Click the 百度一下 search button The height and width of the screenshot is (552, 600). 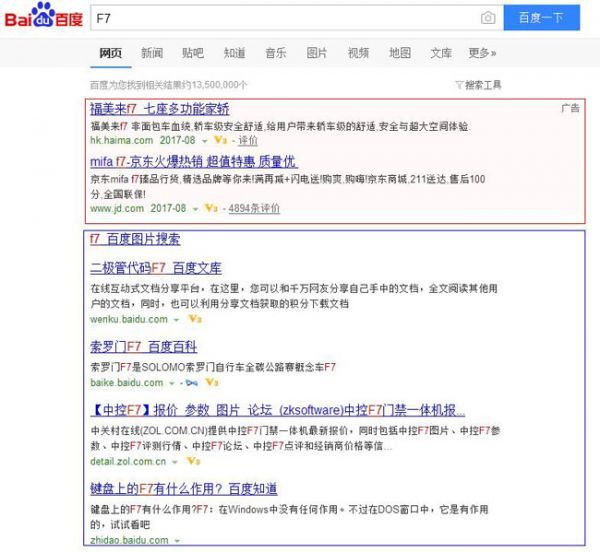[x=541, y=18]
